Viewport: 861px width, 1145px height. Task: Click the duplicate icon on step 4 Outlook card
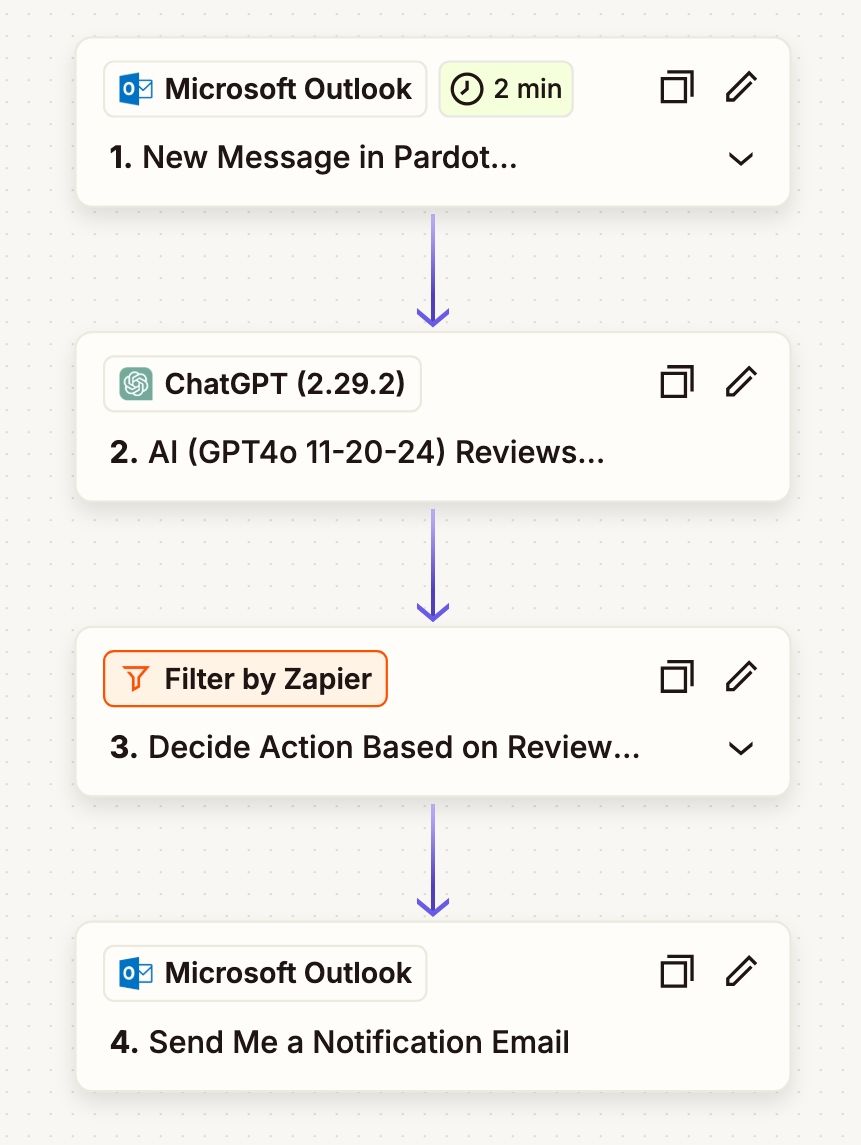(x=677, y=972)
